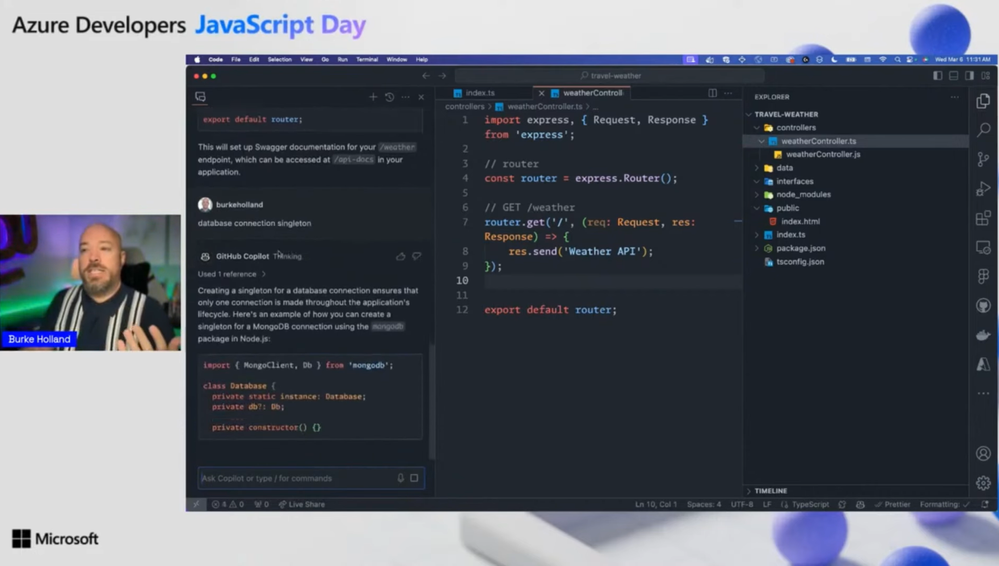Click Spaces: 4 indentation setting
The image size is (999, 566).
tap(704, 504)
